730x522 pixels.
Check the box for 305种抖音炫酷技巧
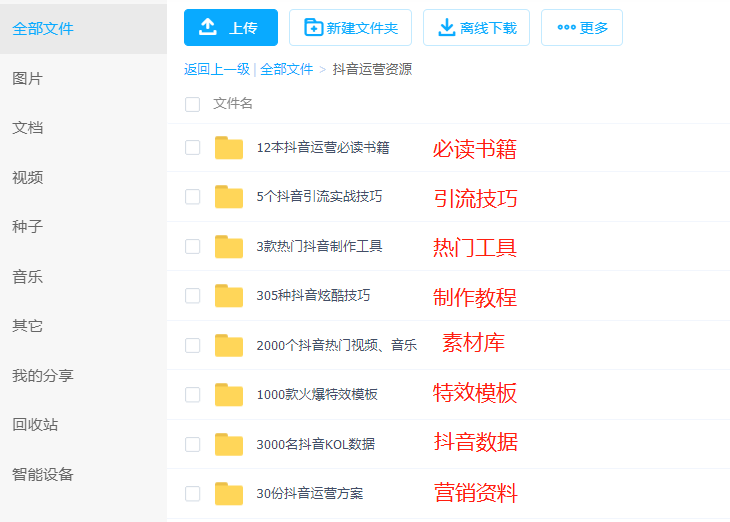pos(192,296)
